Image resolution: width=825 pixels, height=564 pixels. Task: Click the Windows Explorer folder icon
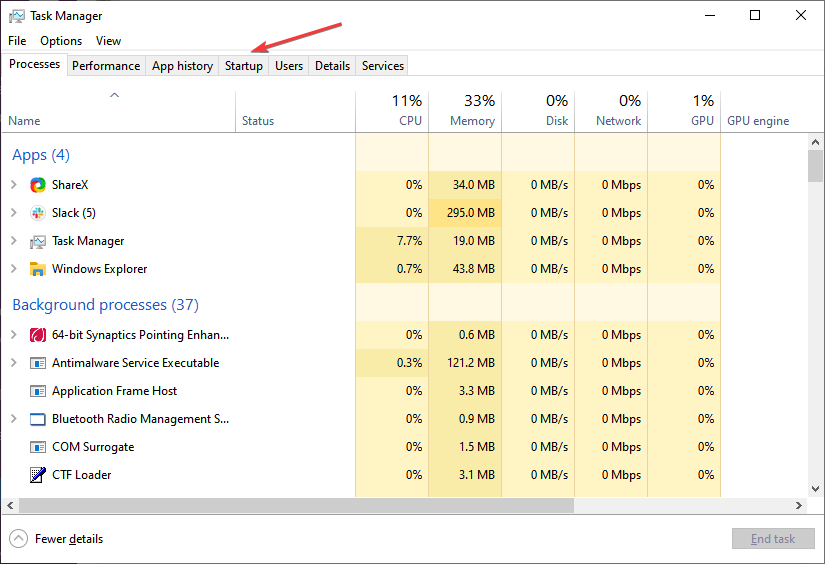[x=38, y=269]
